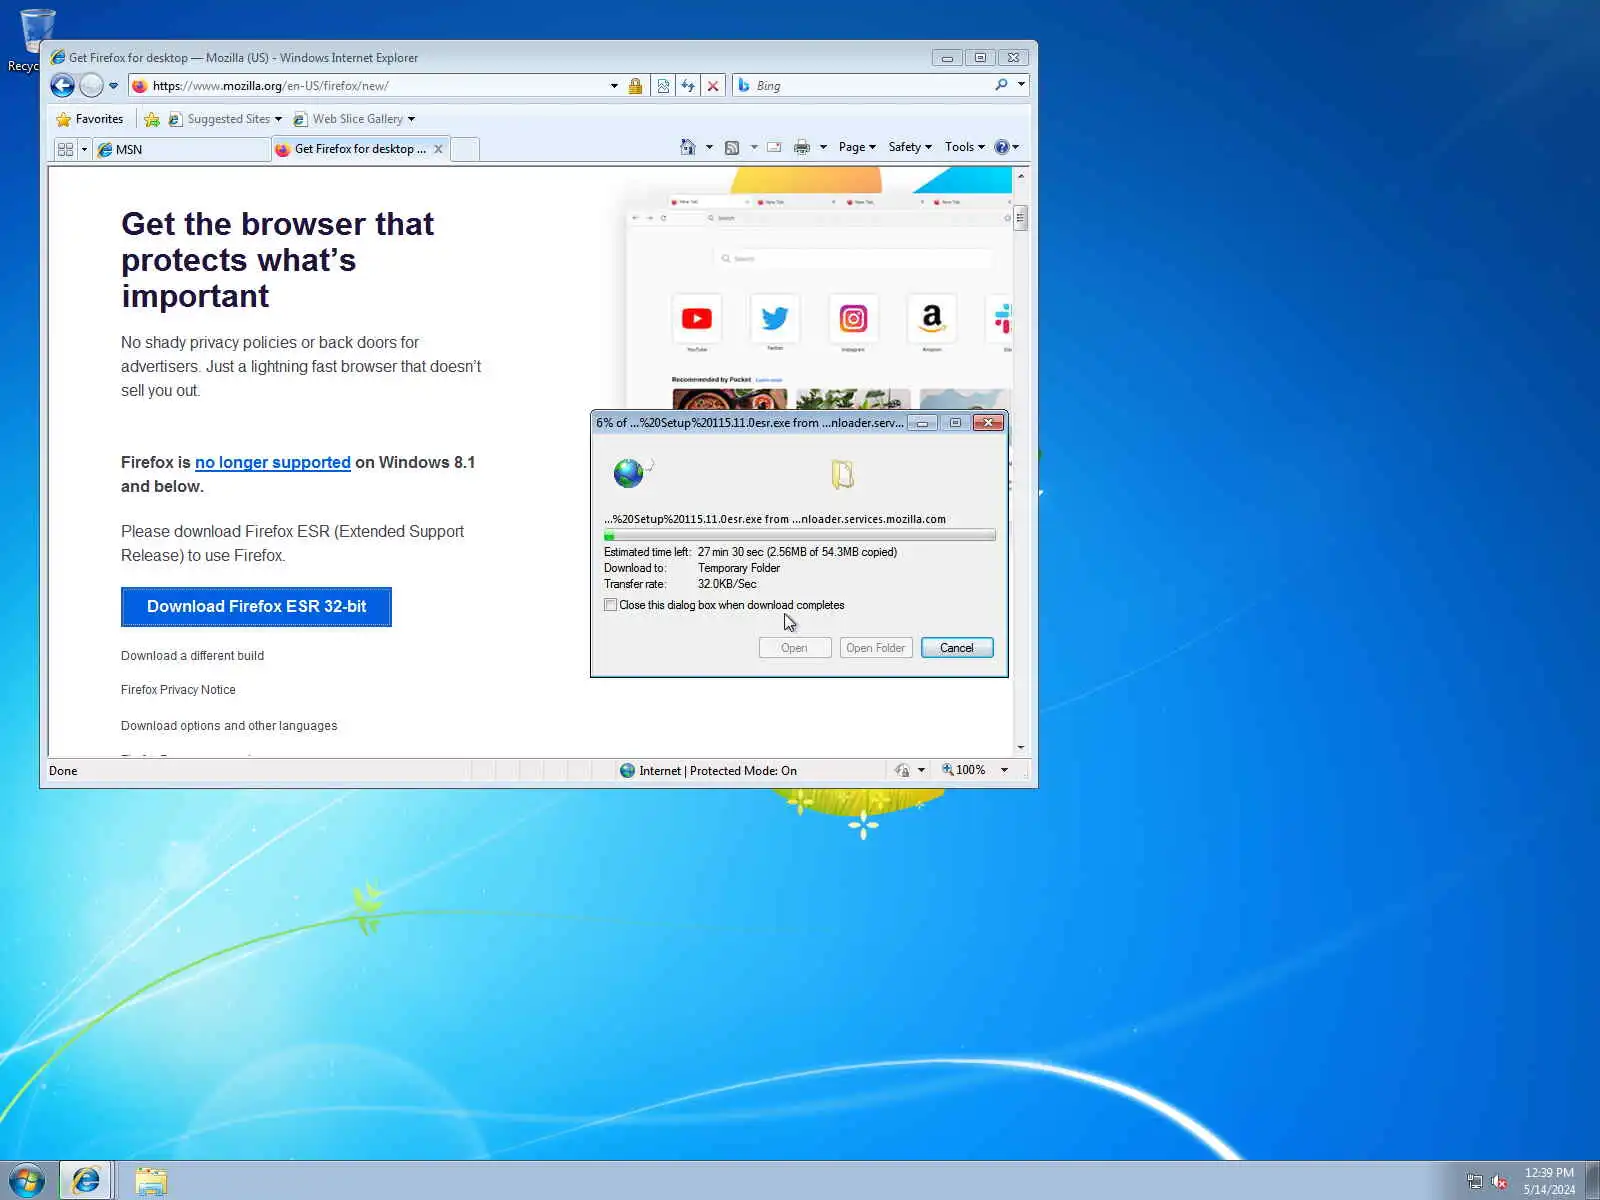Click the RSS feeds icon
The width and height of the screenshot is (1600, 1200).
pyautogui.click(x=732, y=147)
